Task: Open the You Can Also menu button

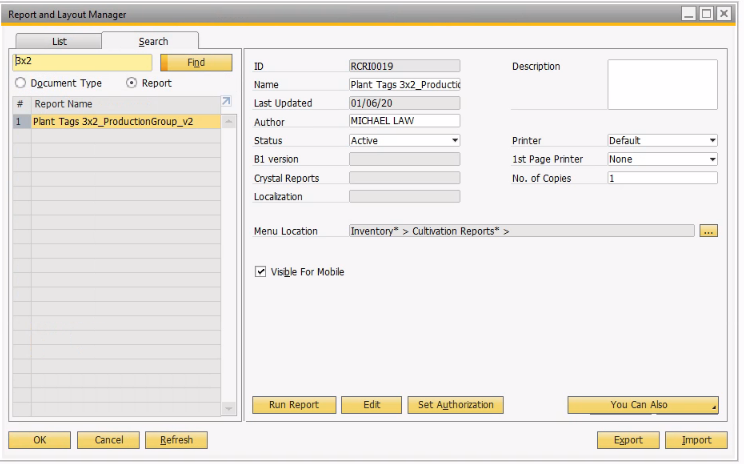Action: pyautogui.click(x=643, y=405)
